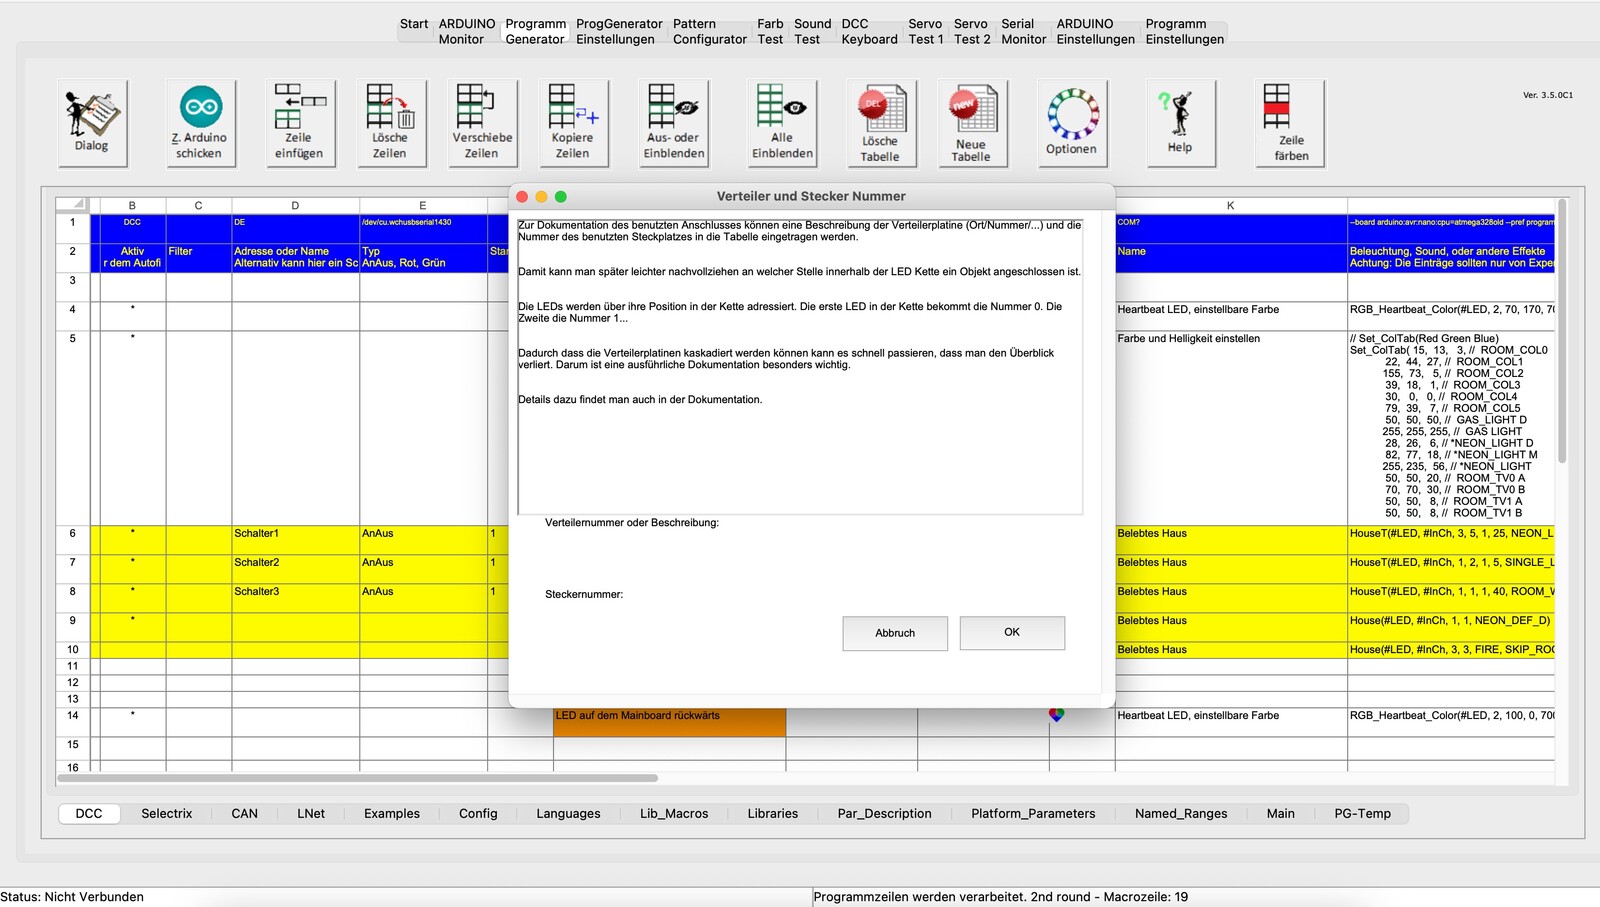Click the heartbeat color icon in row 14
This screenshot has height=907, width=1600.
click(x=1056, y=715)
